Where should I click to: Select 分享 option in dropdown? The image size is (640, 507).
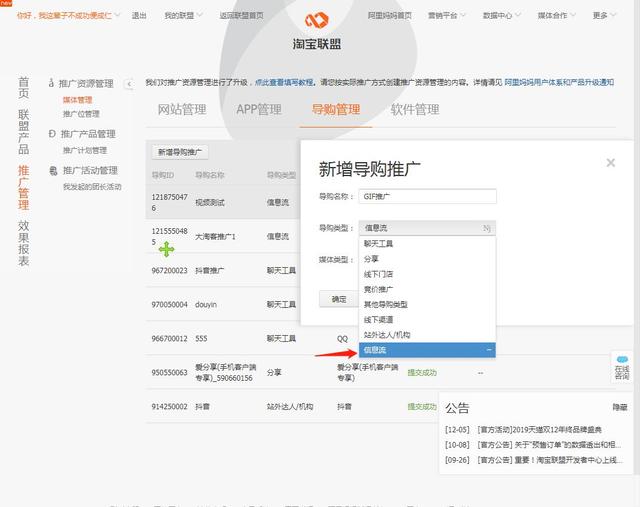pos(427,259)
